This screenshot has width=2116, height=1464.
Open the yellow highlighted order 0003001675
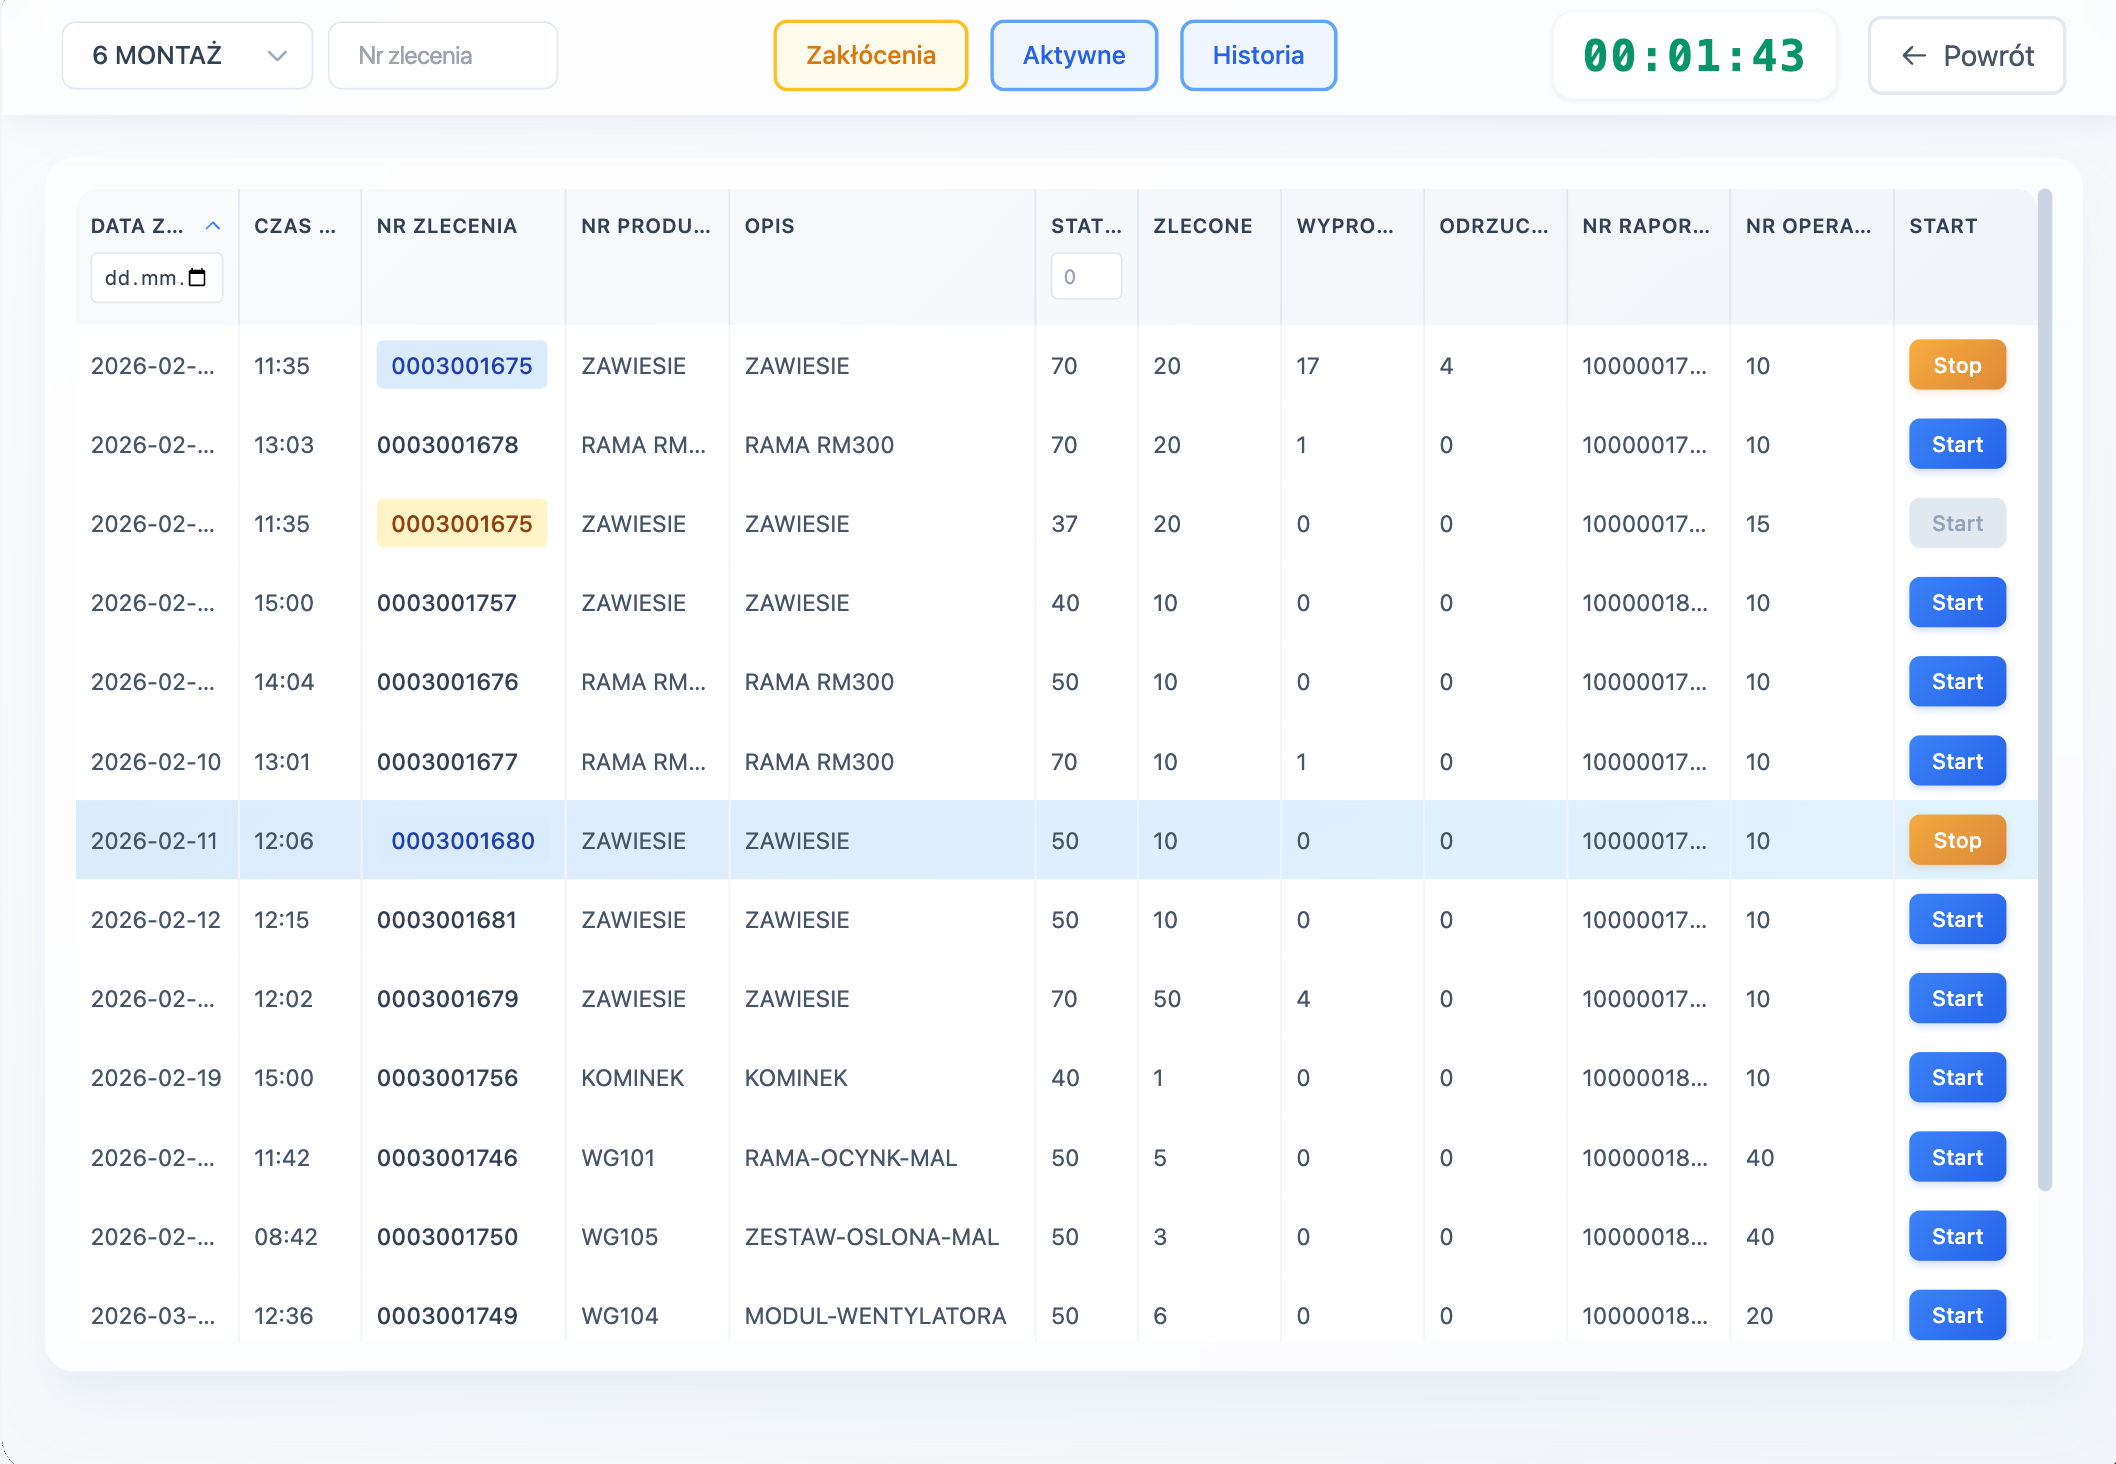[x=461, y=524]
